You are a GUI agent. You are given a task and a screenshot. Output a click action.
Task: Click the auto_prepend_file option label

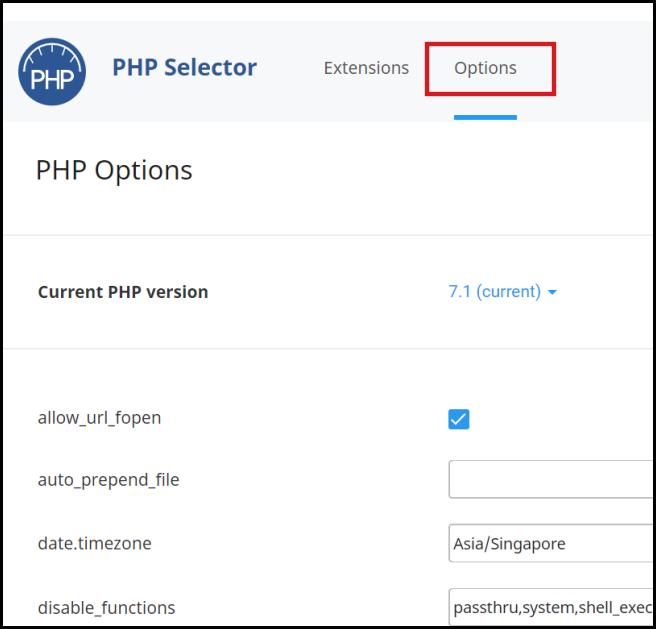point(108,480)
